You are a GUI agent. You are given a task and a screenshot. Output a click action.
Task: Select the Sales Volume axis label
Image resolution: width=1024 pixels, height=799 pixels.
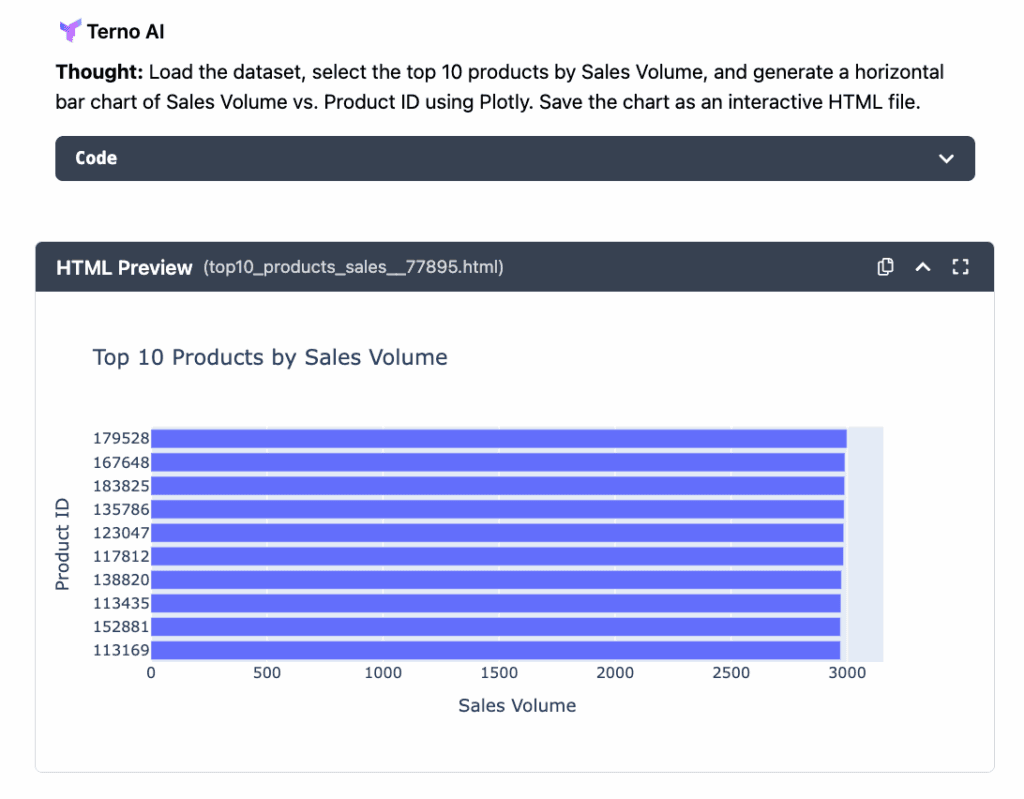coord(517,705)
